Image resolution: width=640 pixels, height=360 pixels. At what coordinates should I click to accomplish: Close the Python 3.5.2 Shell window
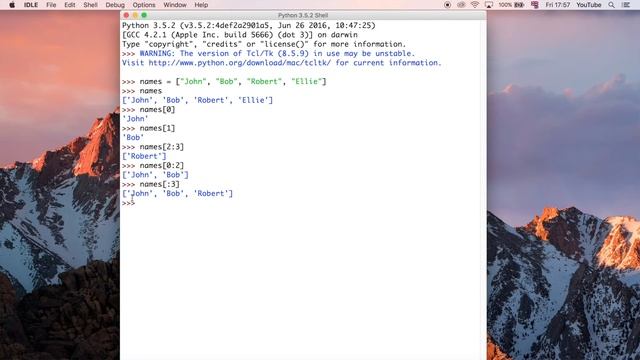[x=126, y=15]
